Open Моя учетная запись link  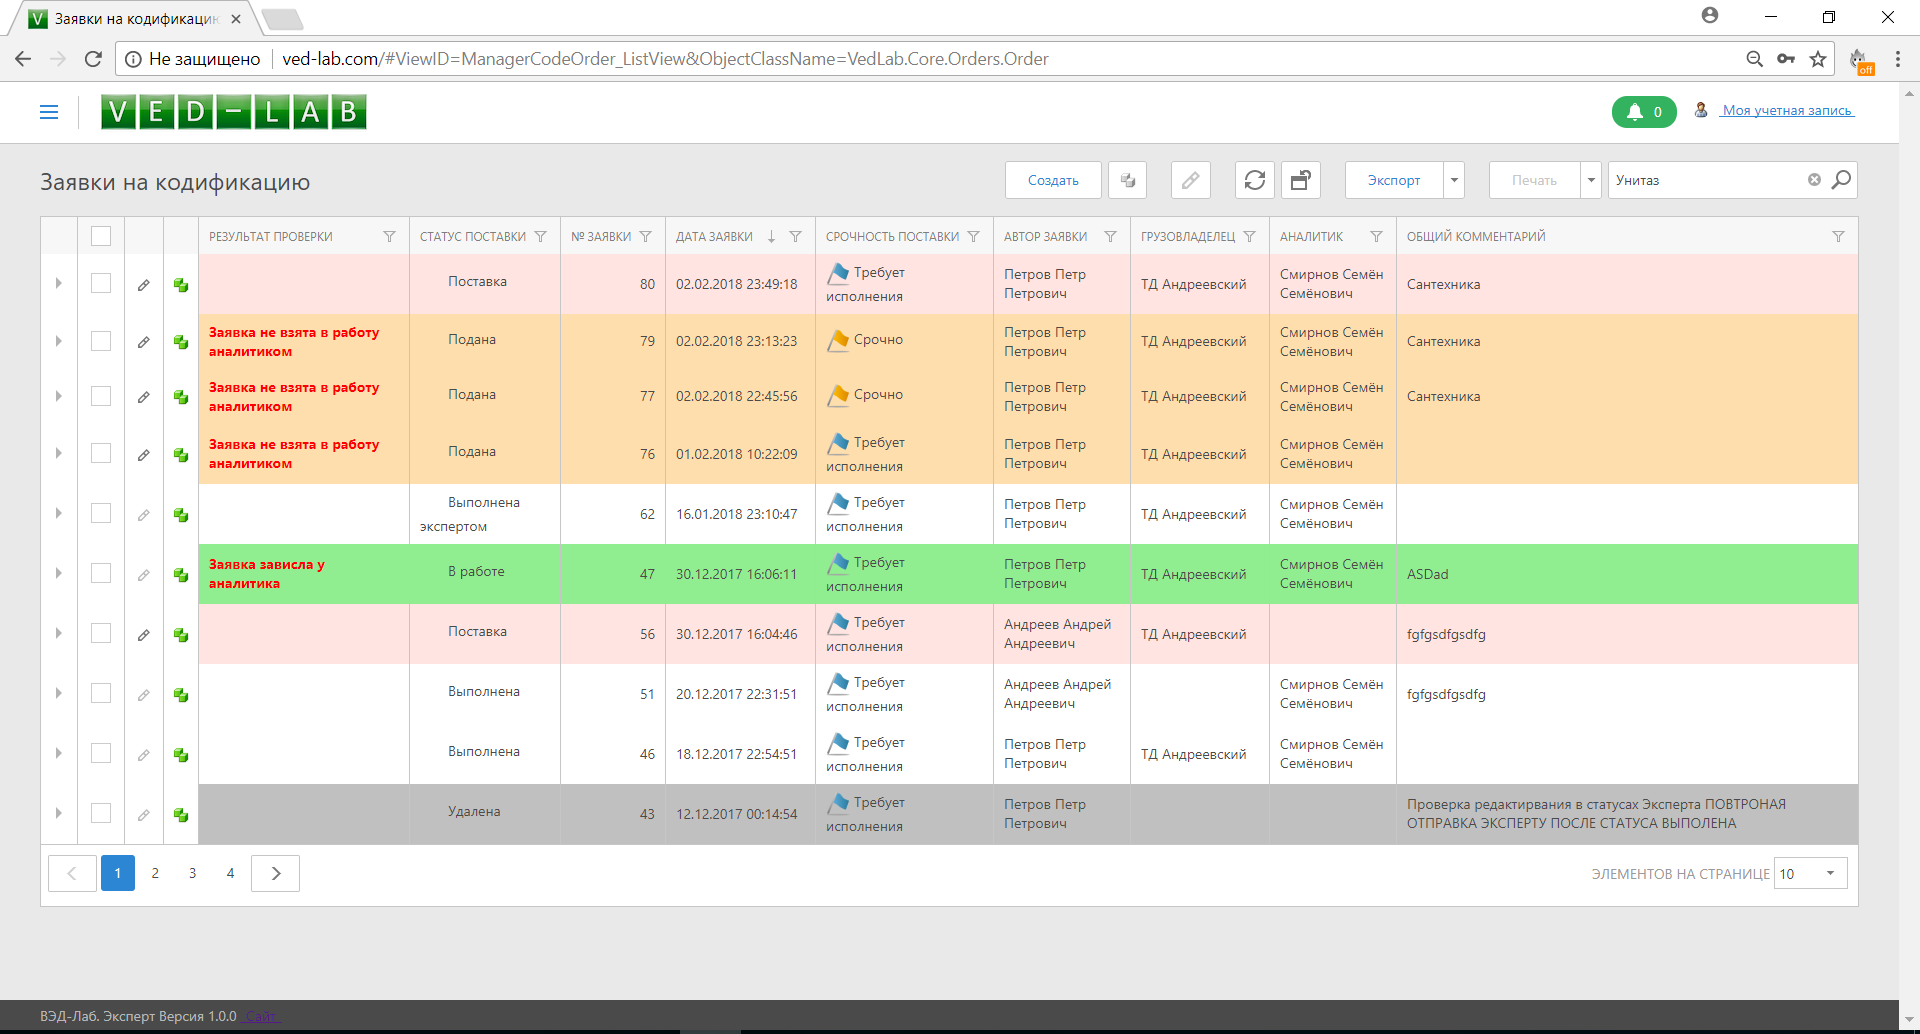pos(1787,110)
